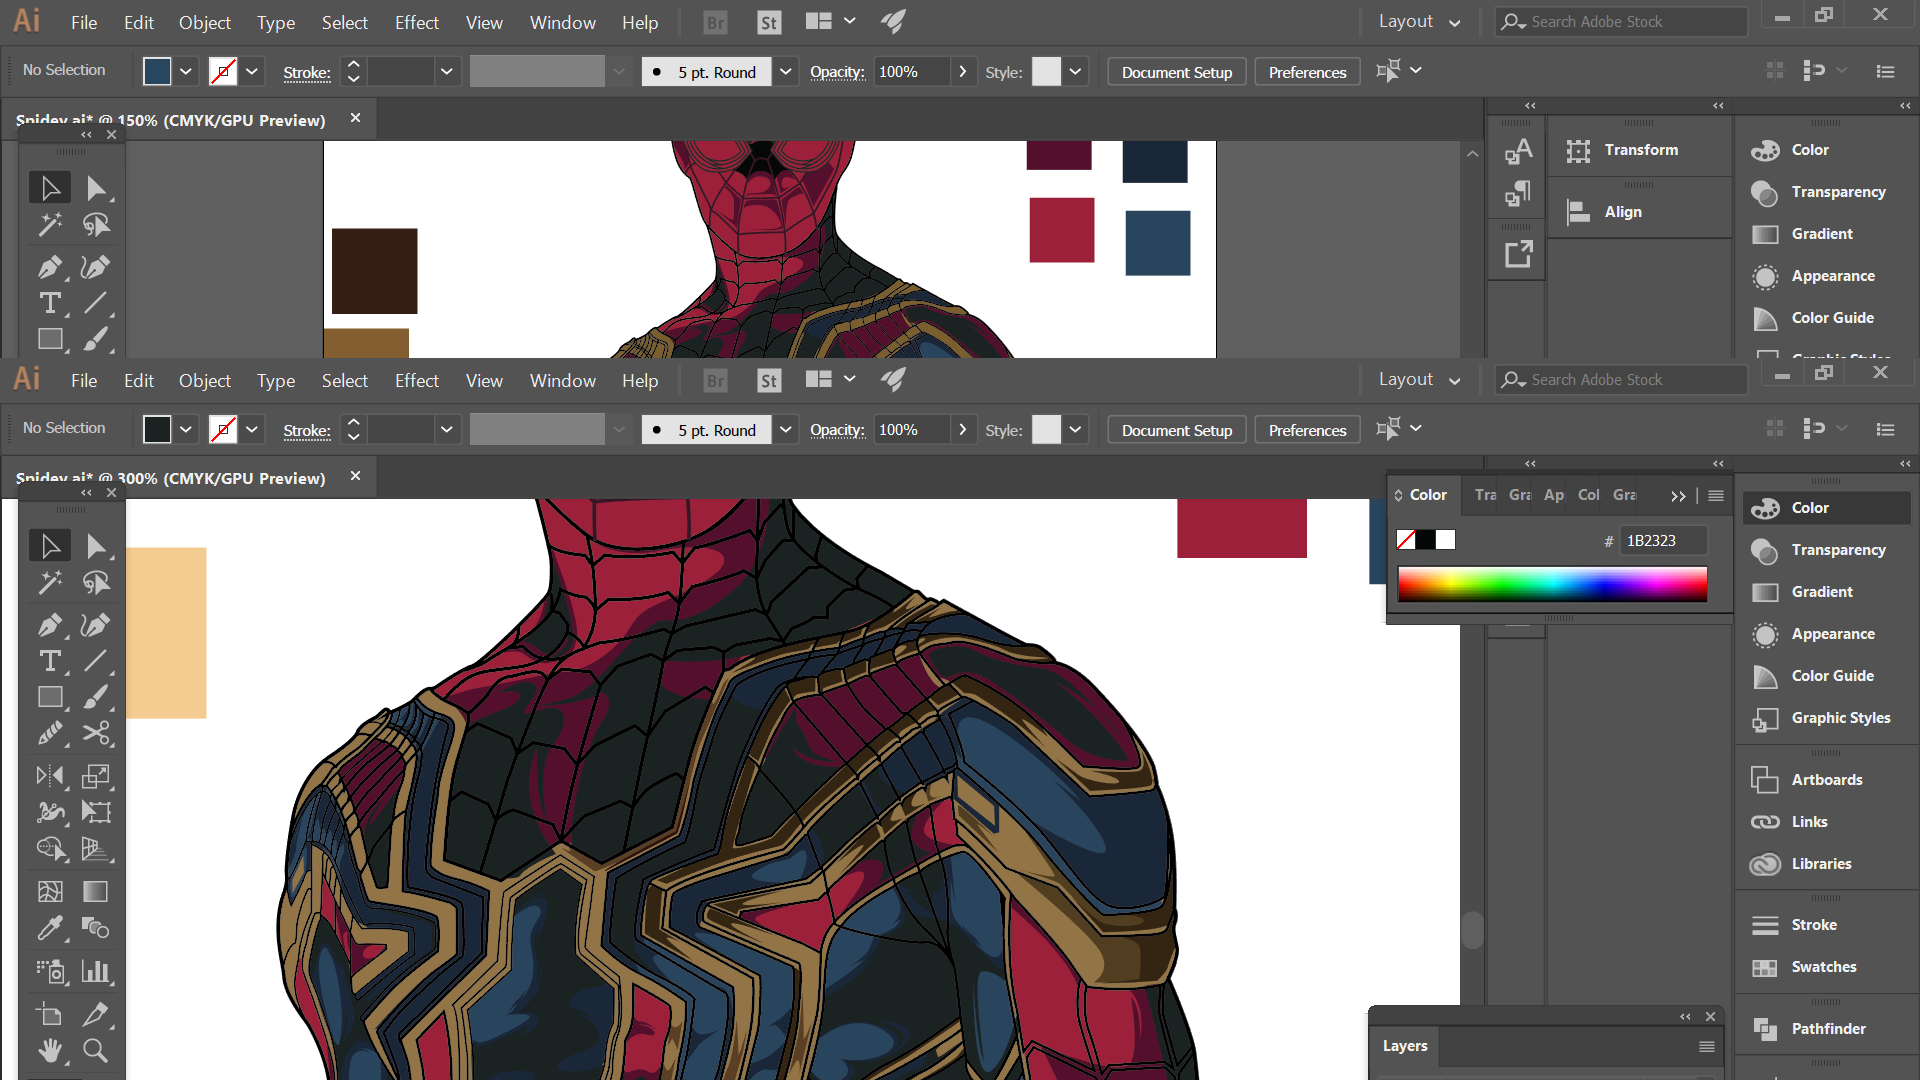Open the Effect menu in the 300% window
This screenshot has width=1920, height=1080.
tap(417, 381)
